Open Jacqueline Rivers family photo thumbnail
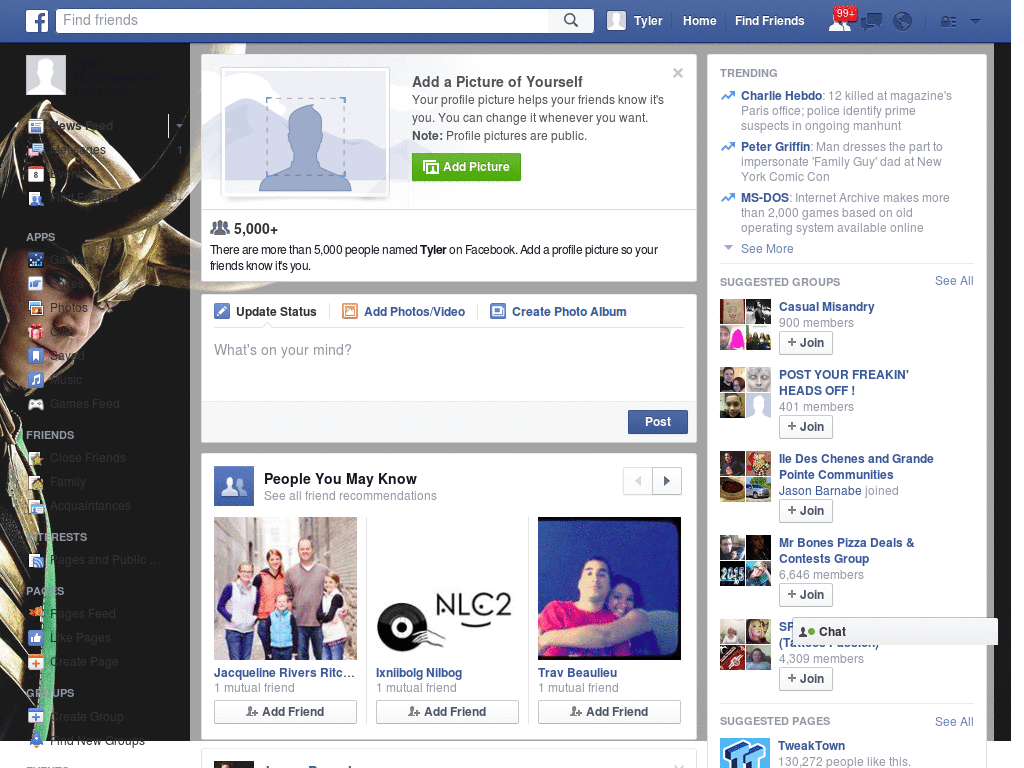This screenshot has width=1024, height=768. pos(285,588)
